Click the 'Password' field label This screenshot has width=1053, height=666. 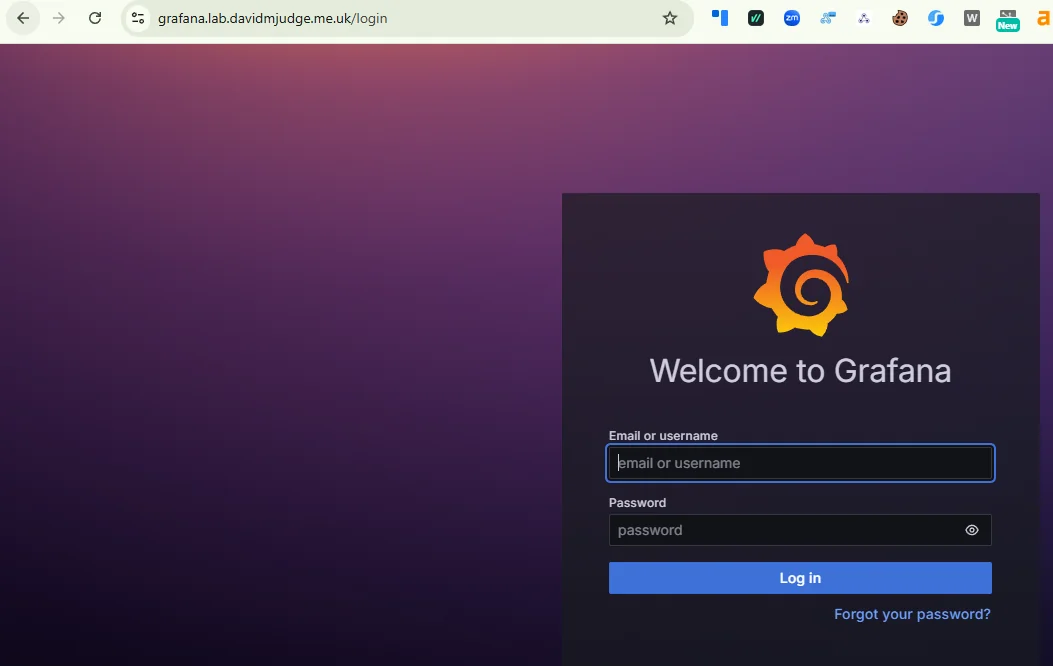(637, 503)
